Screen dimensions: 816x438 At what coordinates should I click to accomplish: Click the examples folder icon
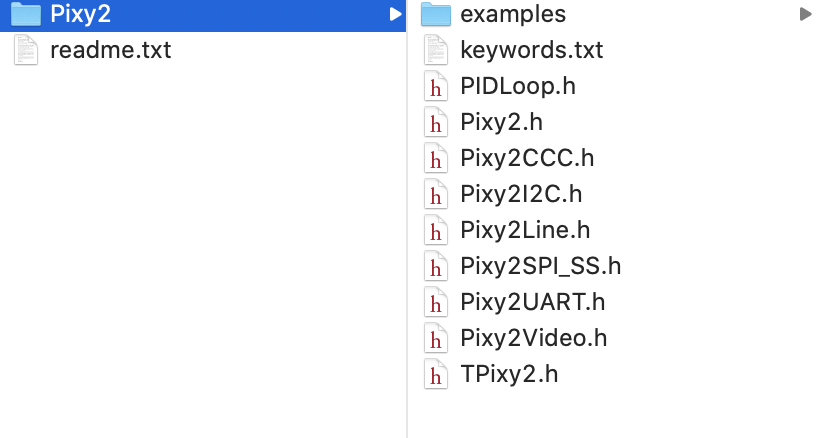(435, 14)
